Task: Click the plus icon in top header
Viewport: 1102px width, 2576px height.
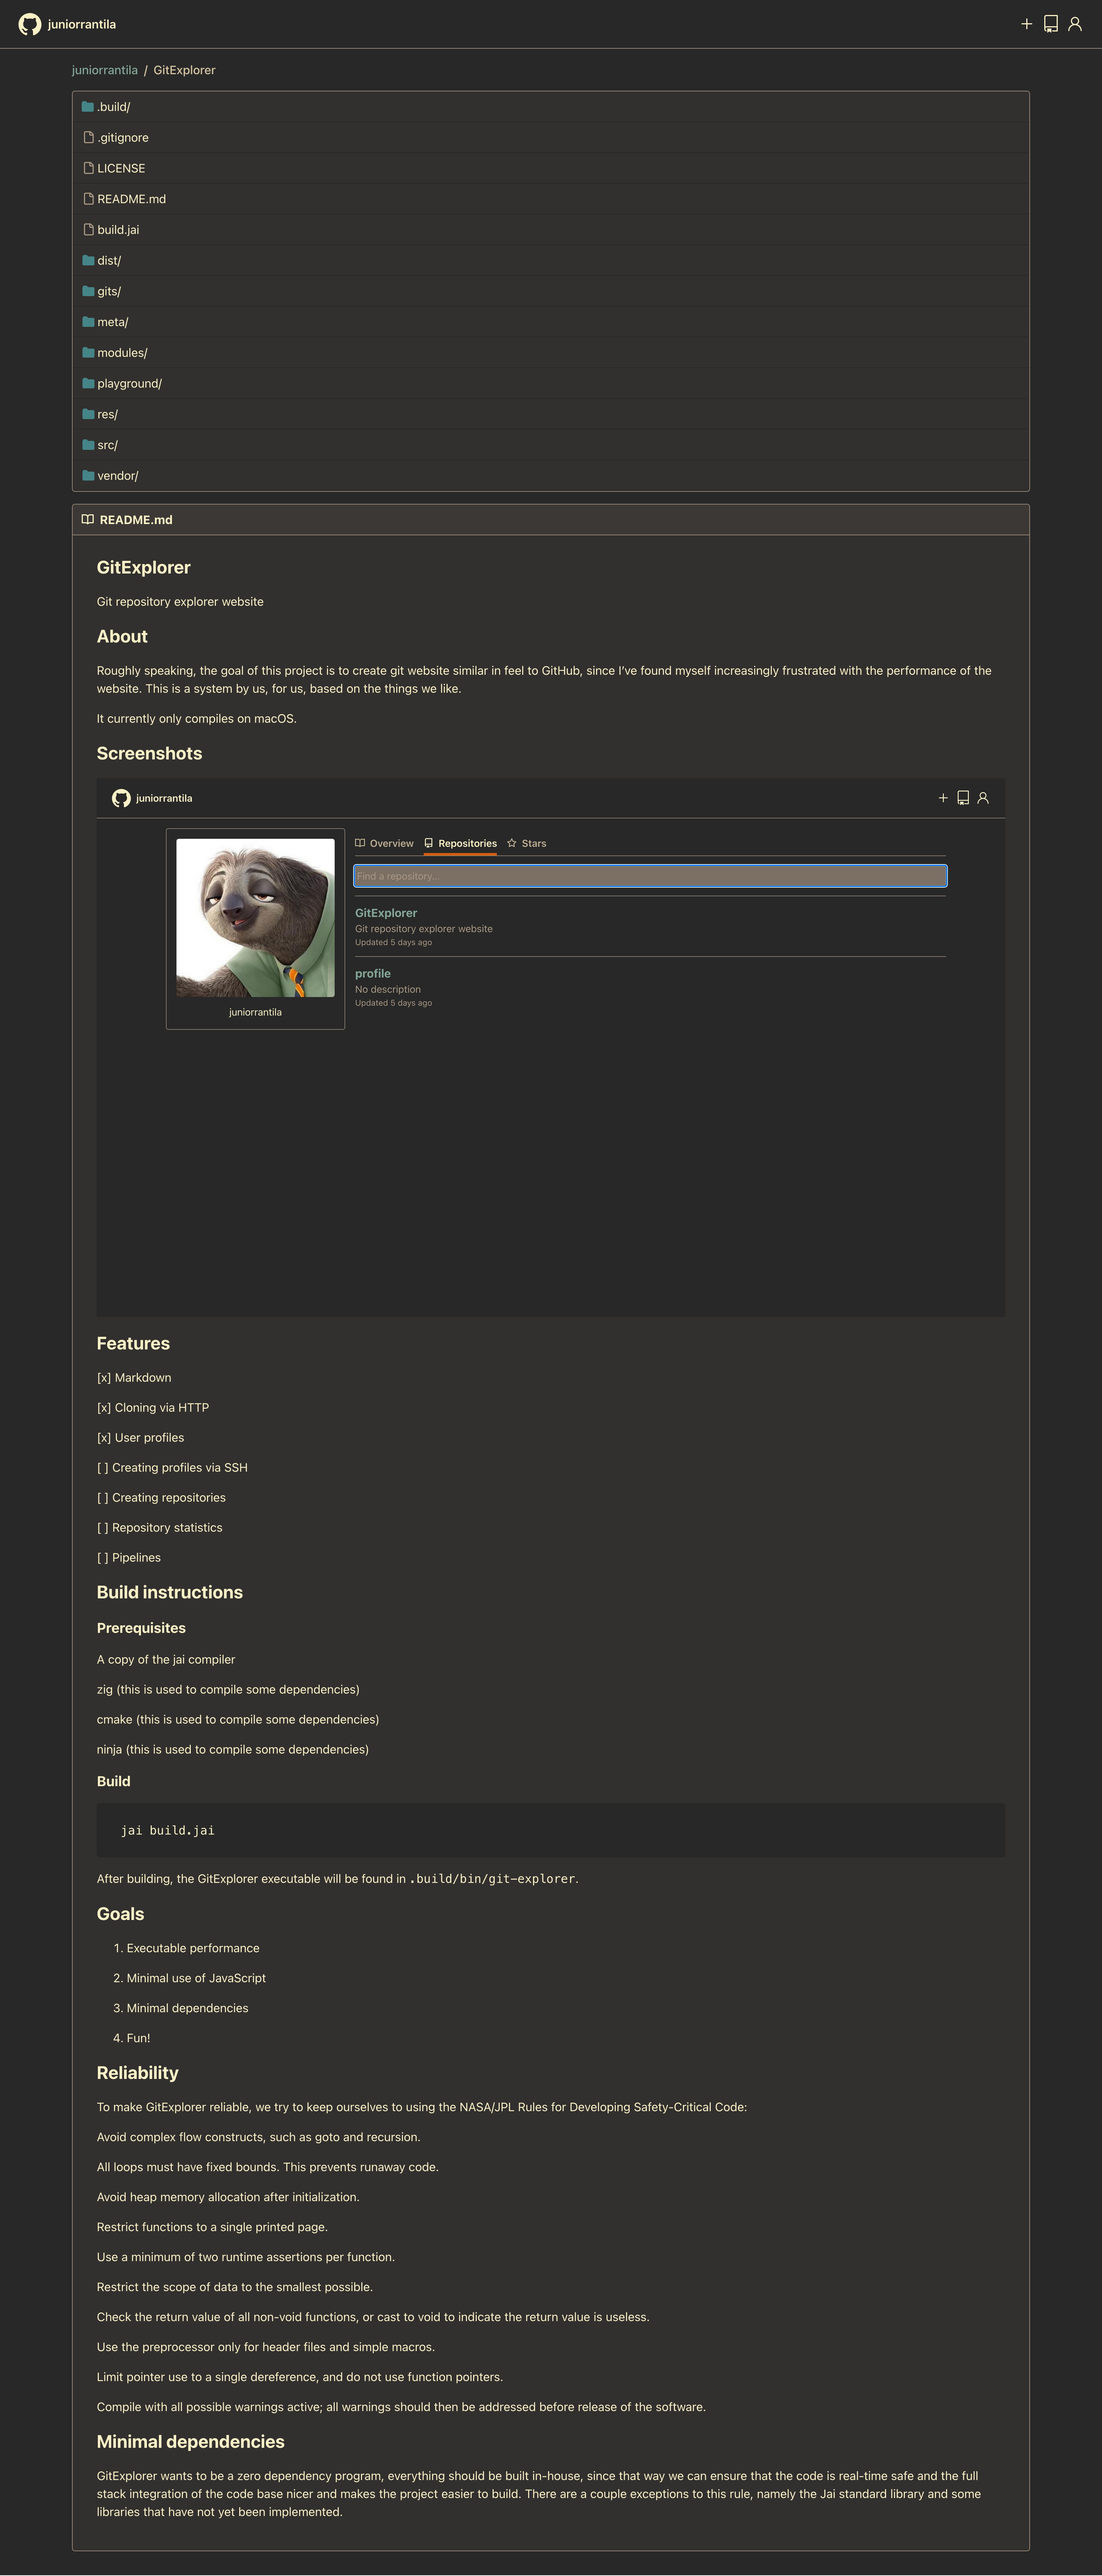Action: 1026,24
